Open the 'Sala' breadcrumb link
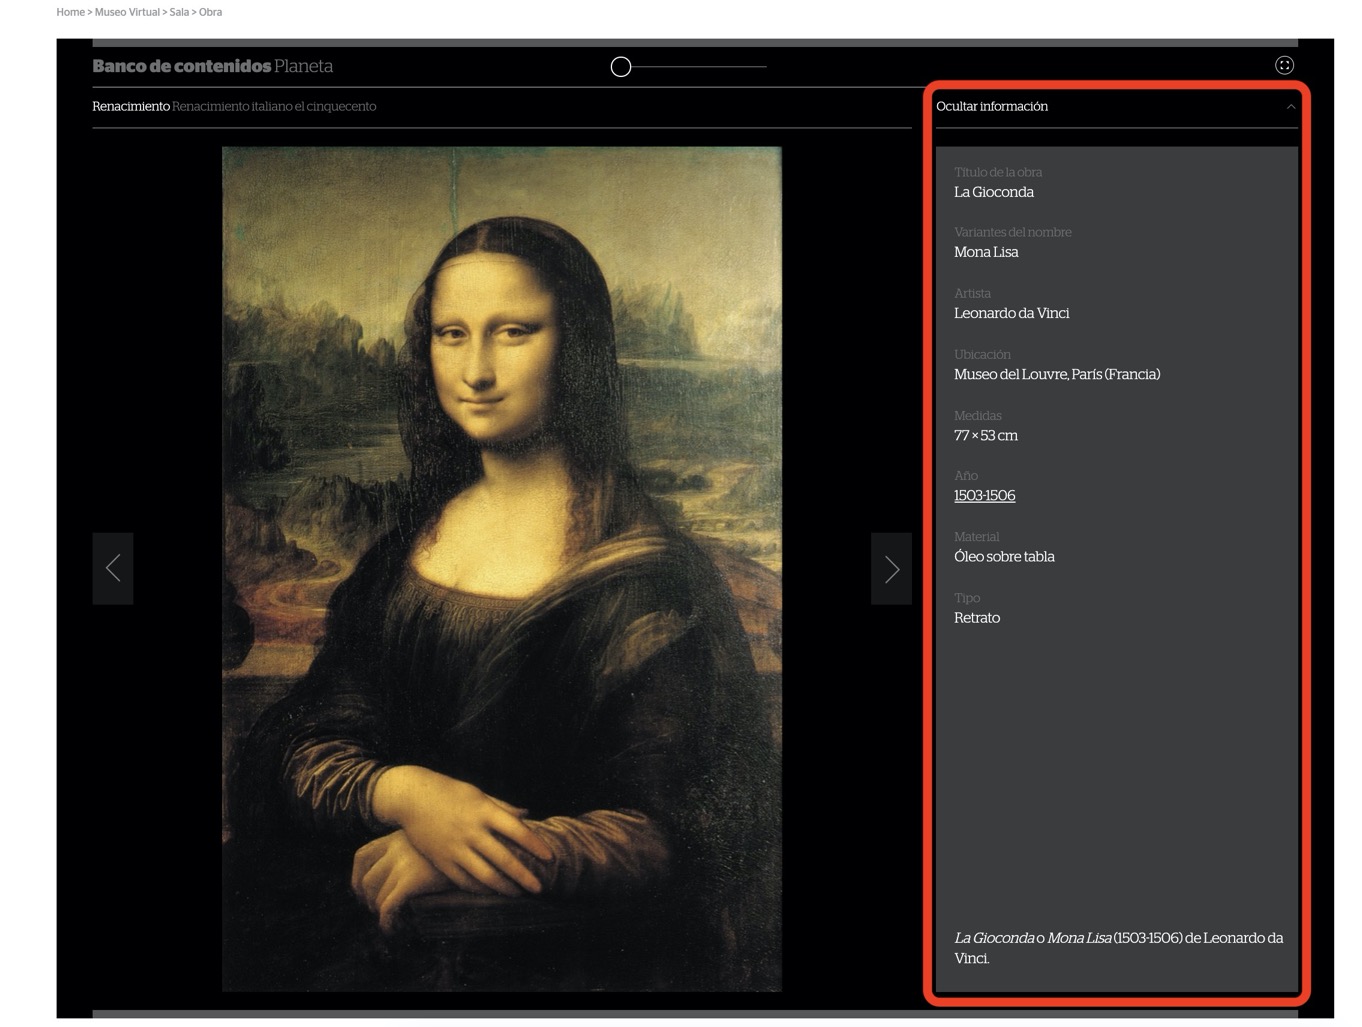The image size is (1362, 1027). 179,12
